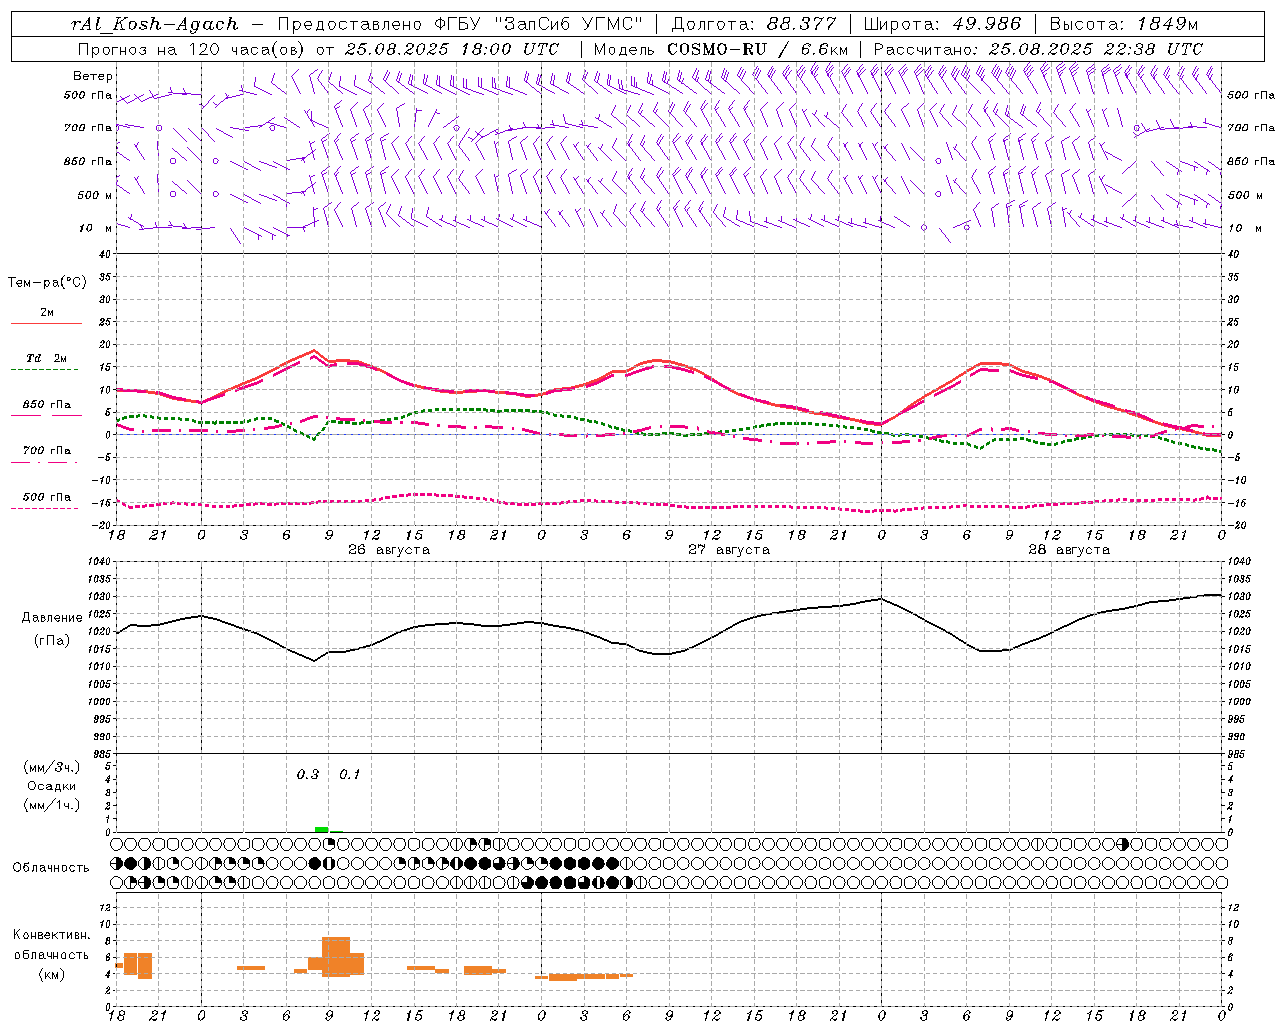Click the Ветер panel label
1280x1024 pixels.
coord(93,76)
